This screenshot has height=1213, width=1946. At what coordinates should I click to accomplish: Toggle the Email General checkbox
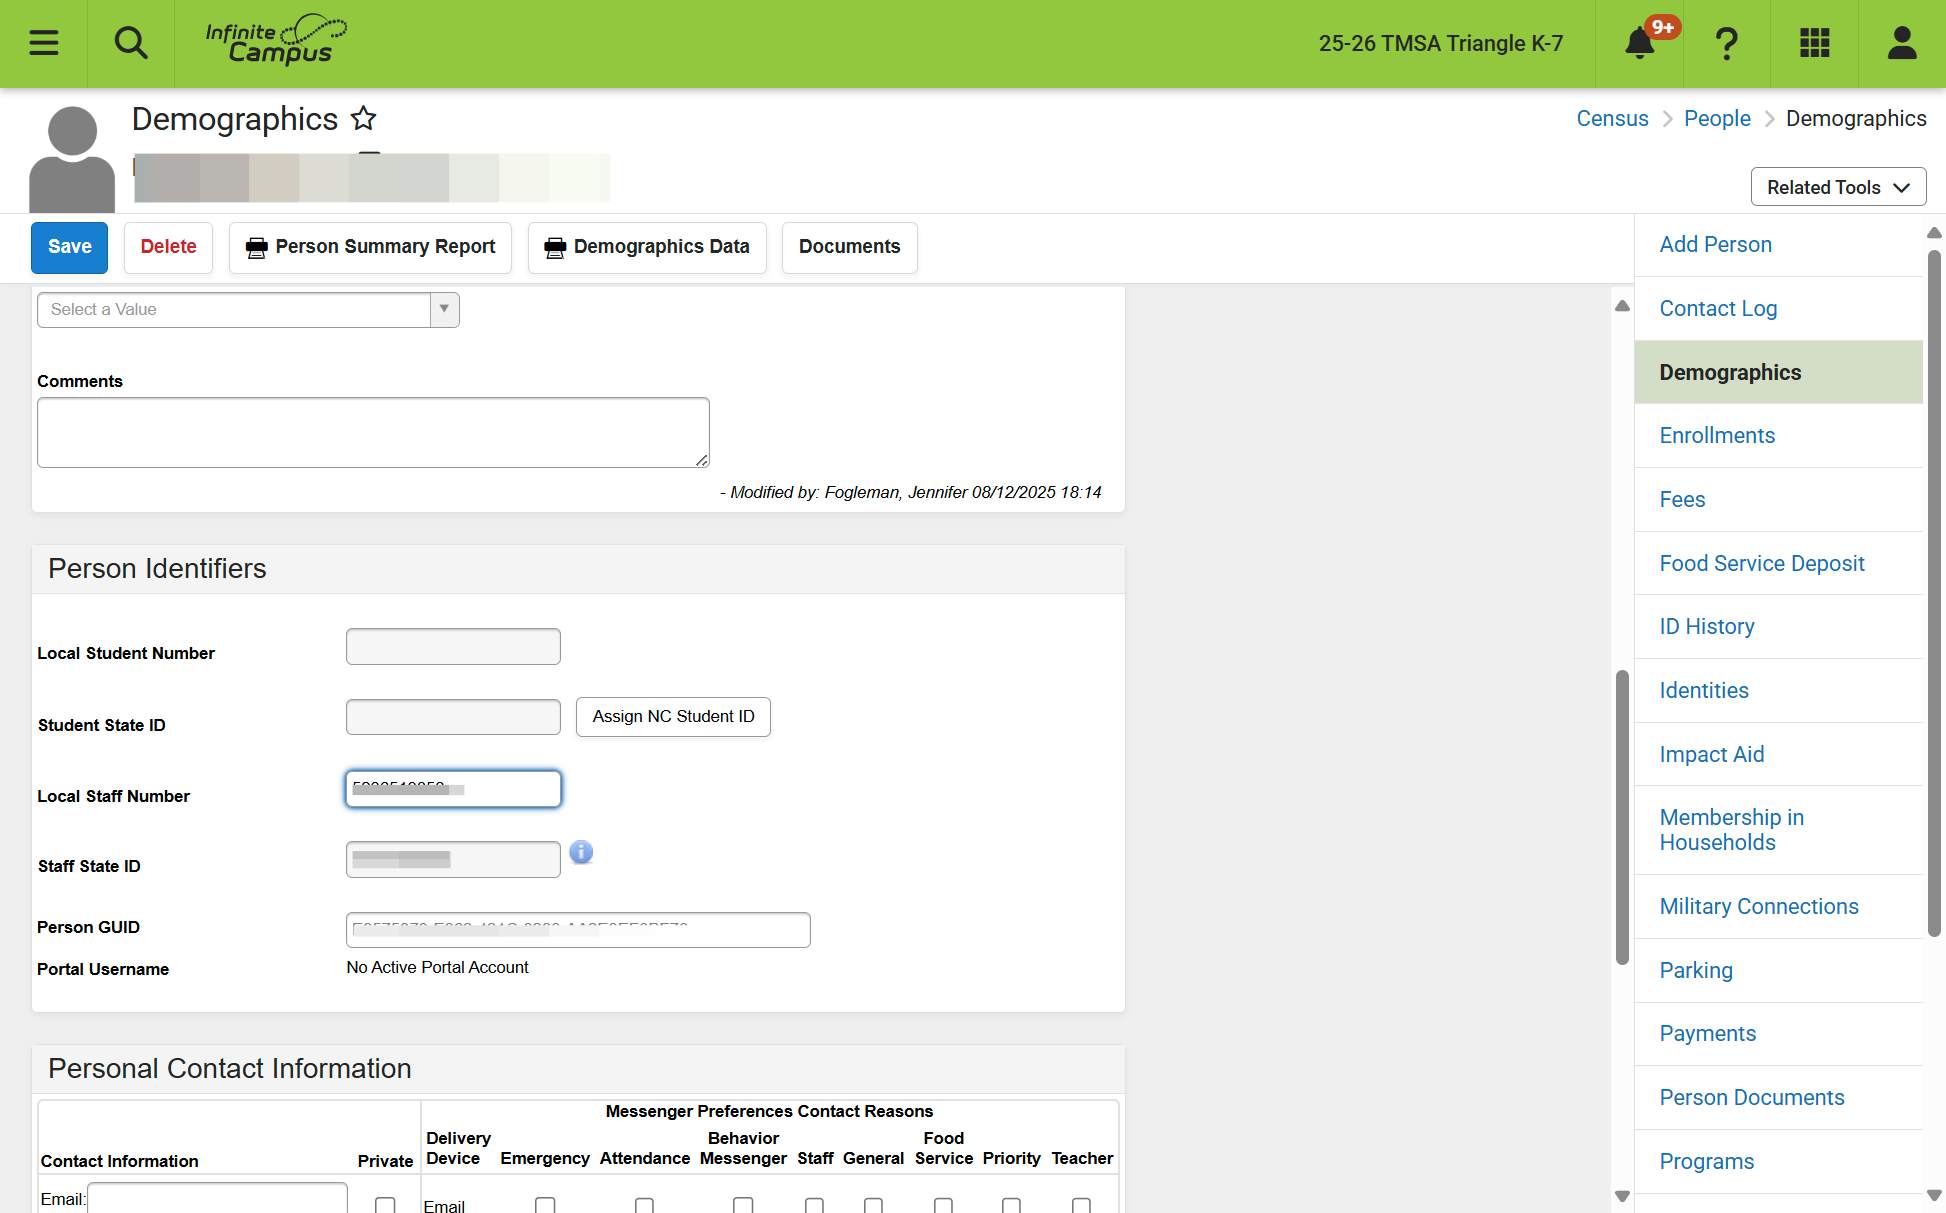coord(873,1205)
